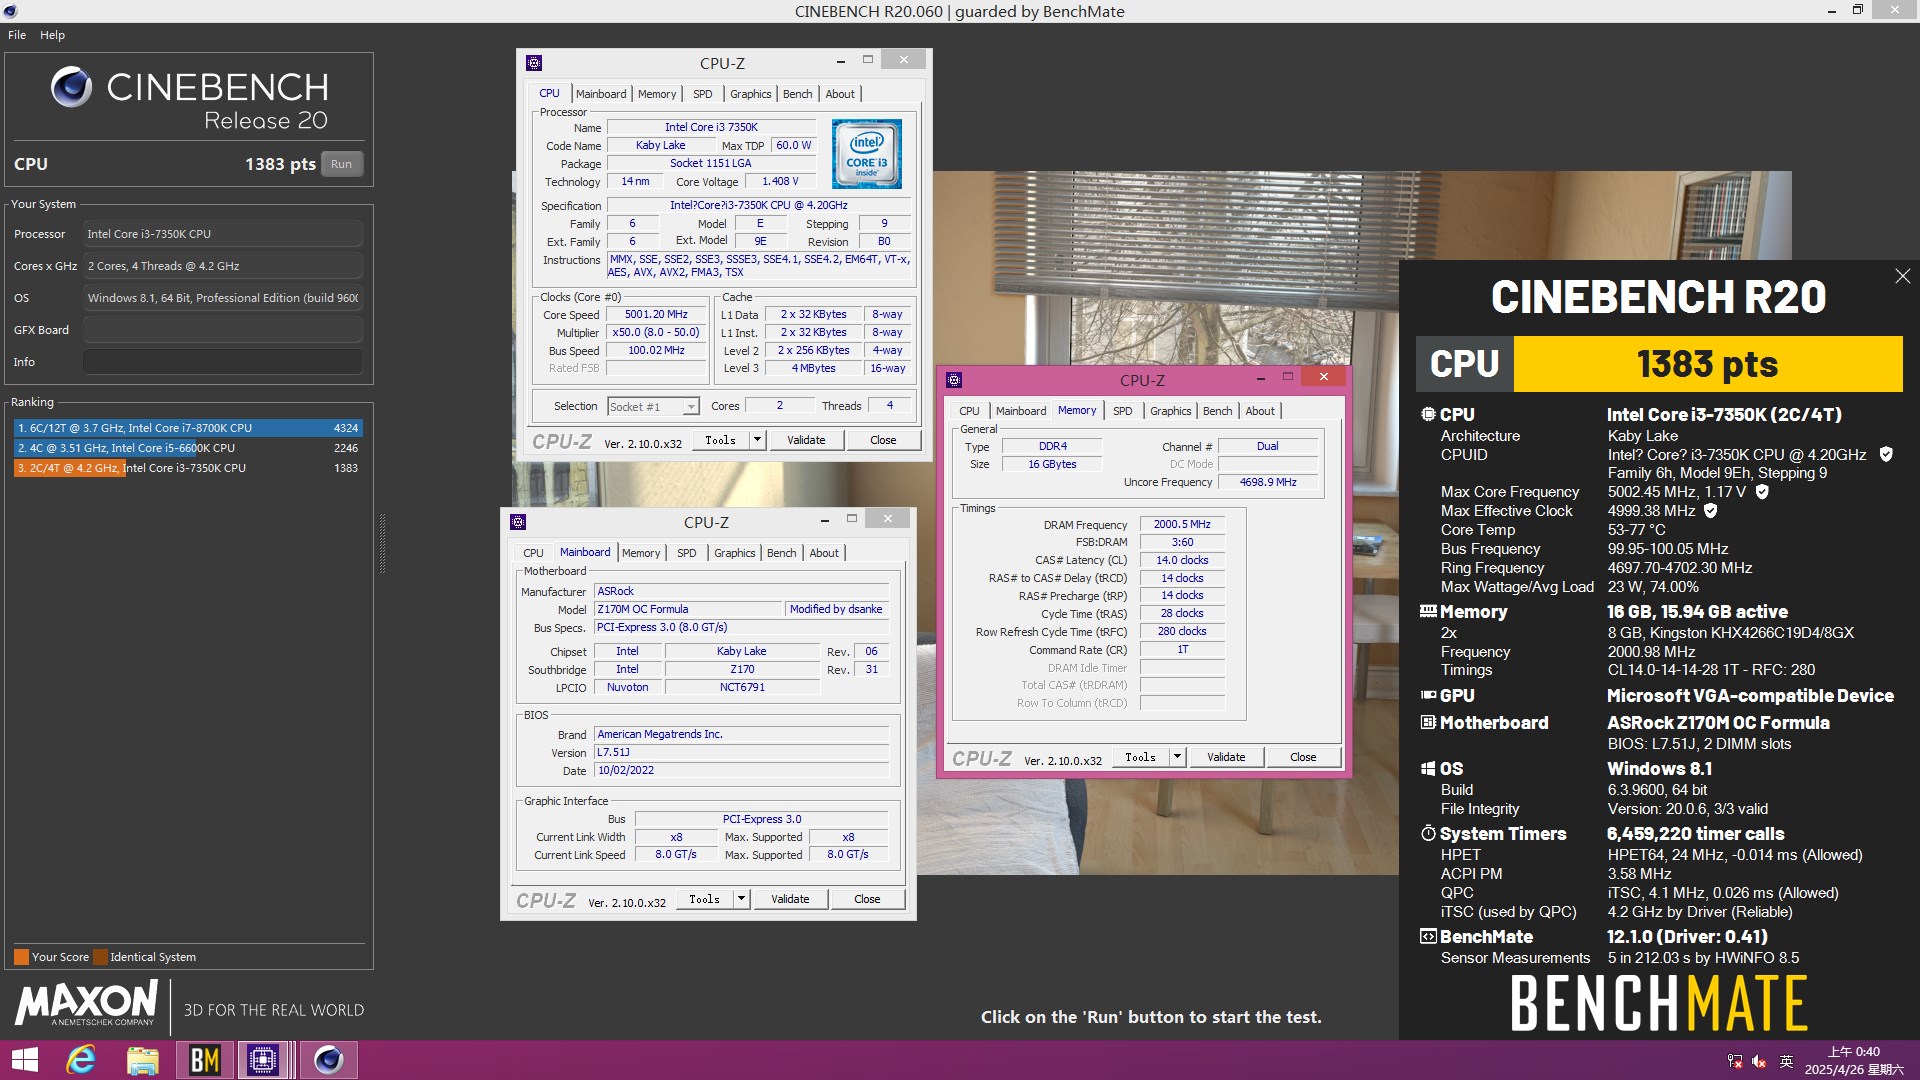
Task: Expand Tools dropdown arrow in Mainboard CPU-Z window
Action: 741,899
